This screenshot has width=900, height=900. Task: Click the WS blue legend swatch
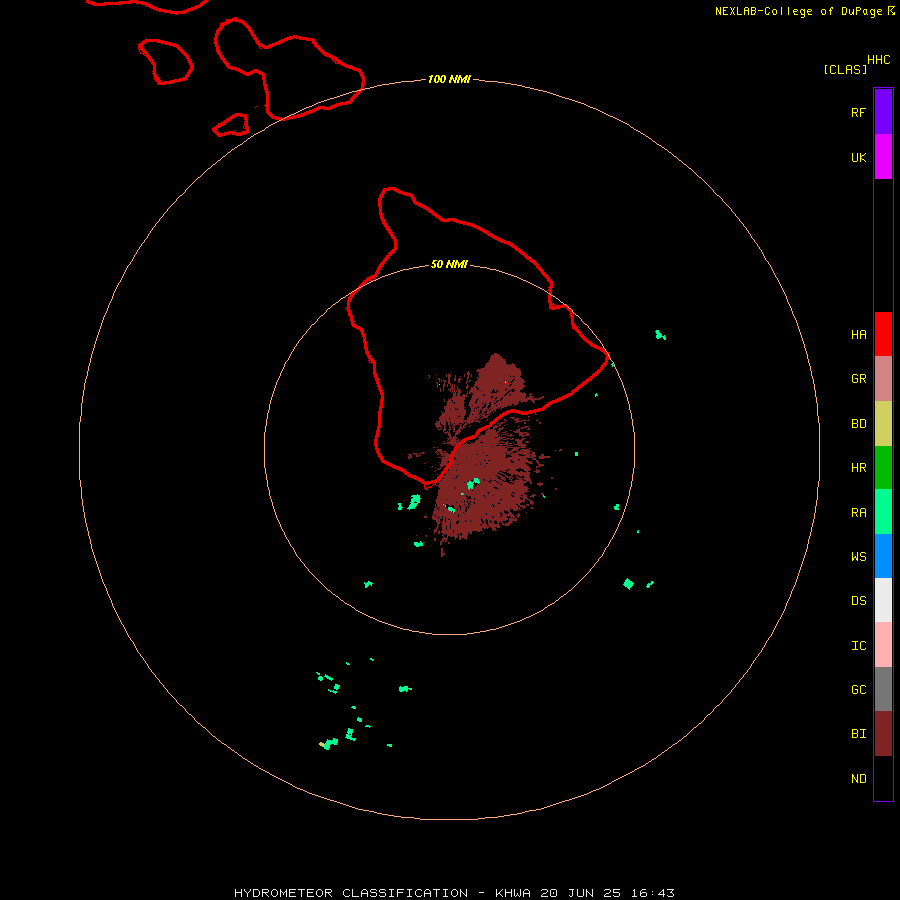pyautogui.click(x=883, y=556)
